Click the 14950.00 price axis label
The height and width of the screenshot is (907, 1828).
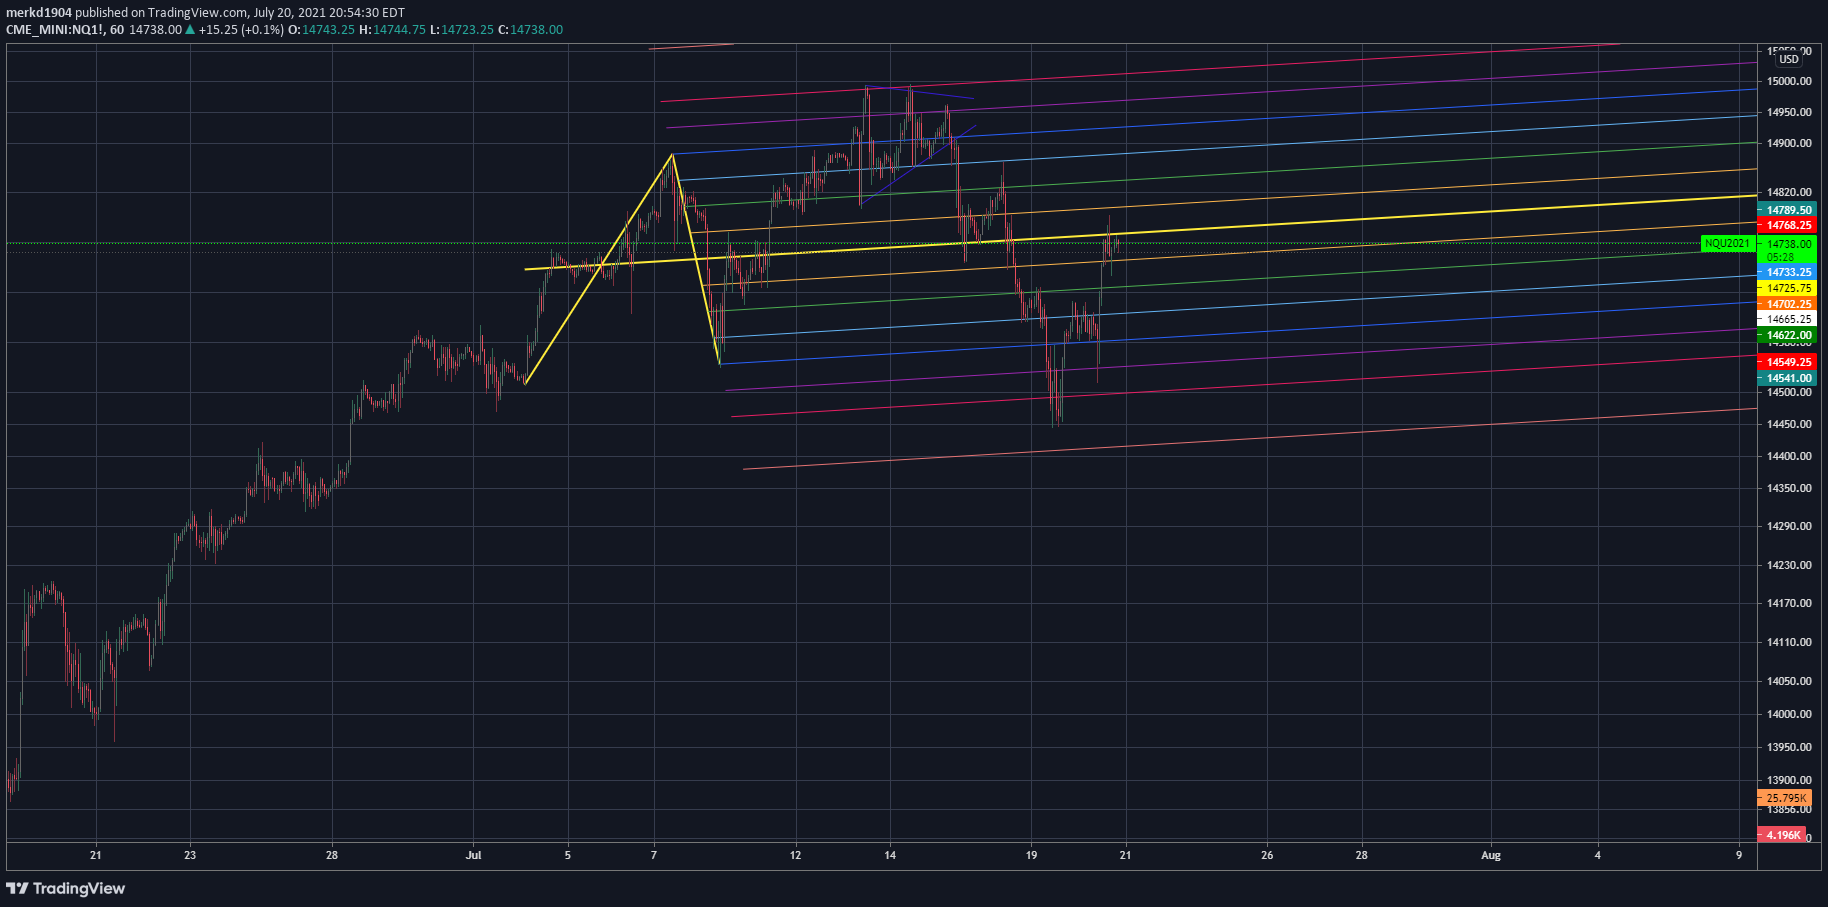tap(1789, 113)
